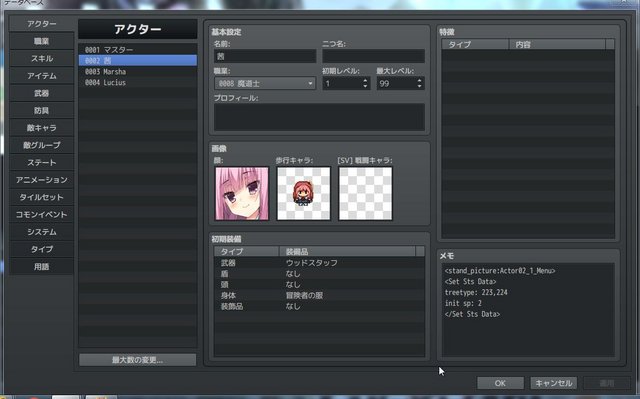Open the 防具 tab
This screenshot has width=640, height=399.
pos(42,111)
